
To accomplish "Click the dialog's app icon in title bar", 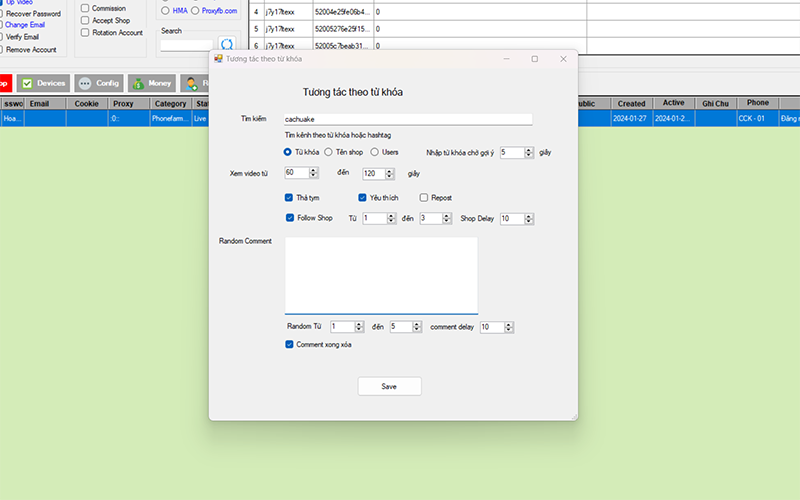I will click(218, 59).
